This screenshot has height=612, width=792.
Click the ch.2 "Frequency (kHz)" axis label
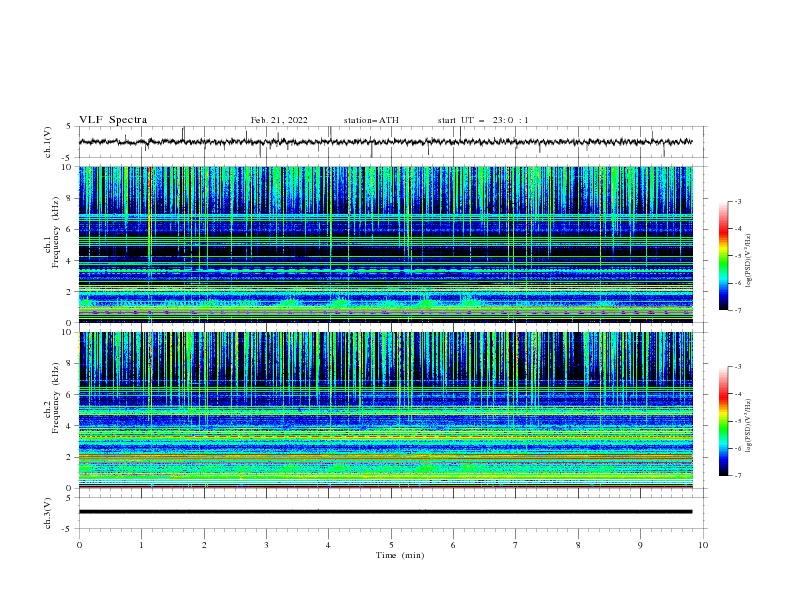(56, 397)
